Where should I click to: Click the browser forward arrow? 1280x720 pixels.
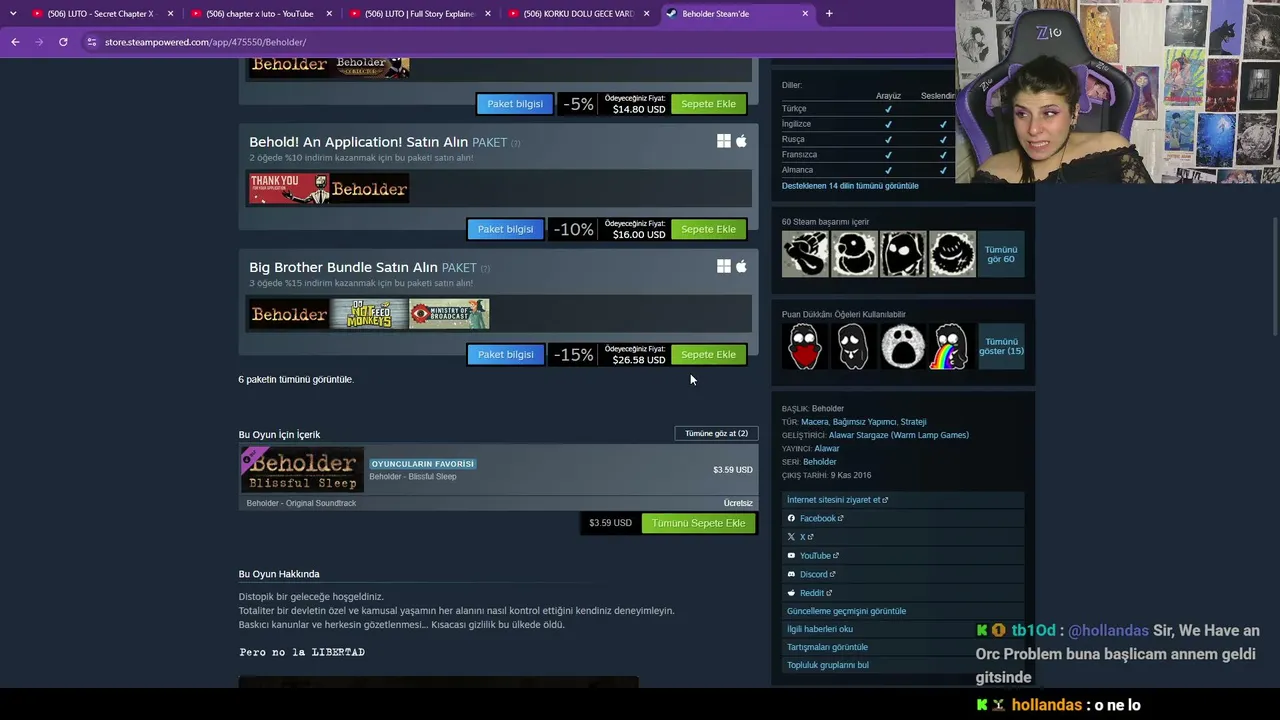point(39,42)
